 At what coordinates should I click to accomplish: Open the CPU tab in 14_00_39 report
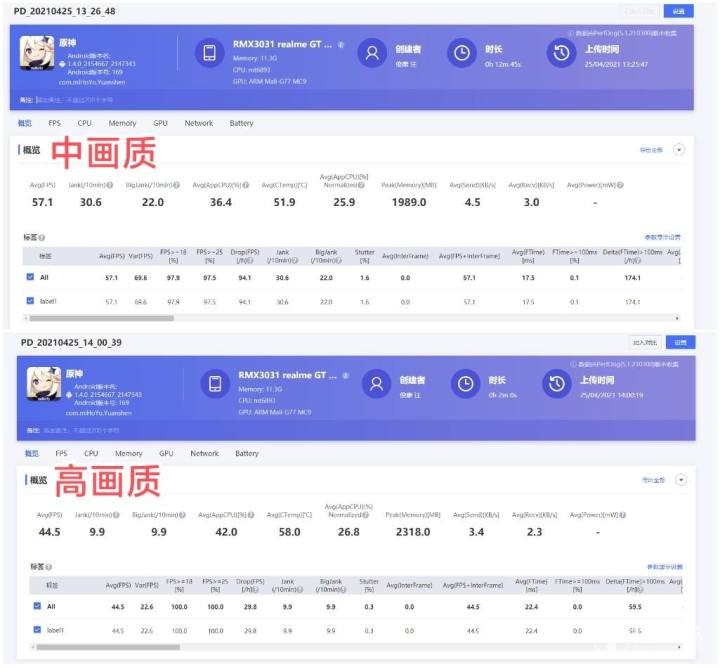[91, 453]
